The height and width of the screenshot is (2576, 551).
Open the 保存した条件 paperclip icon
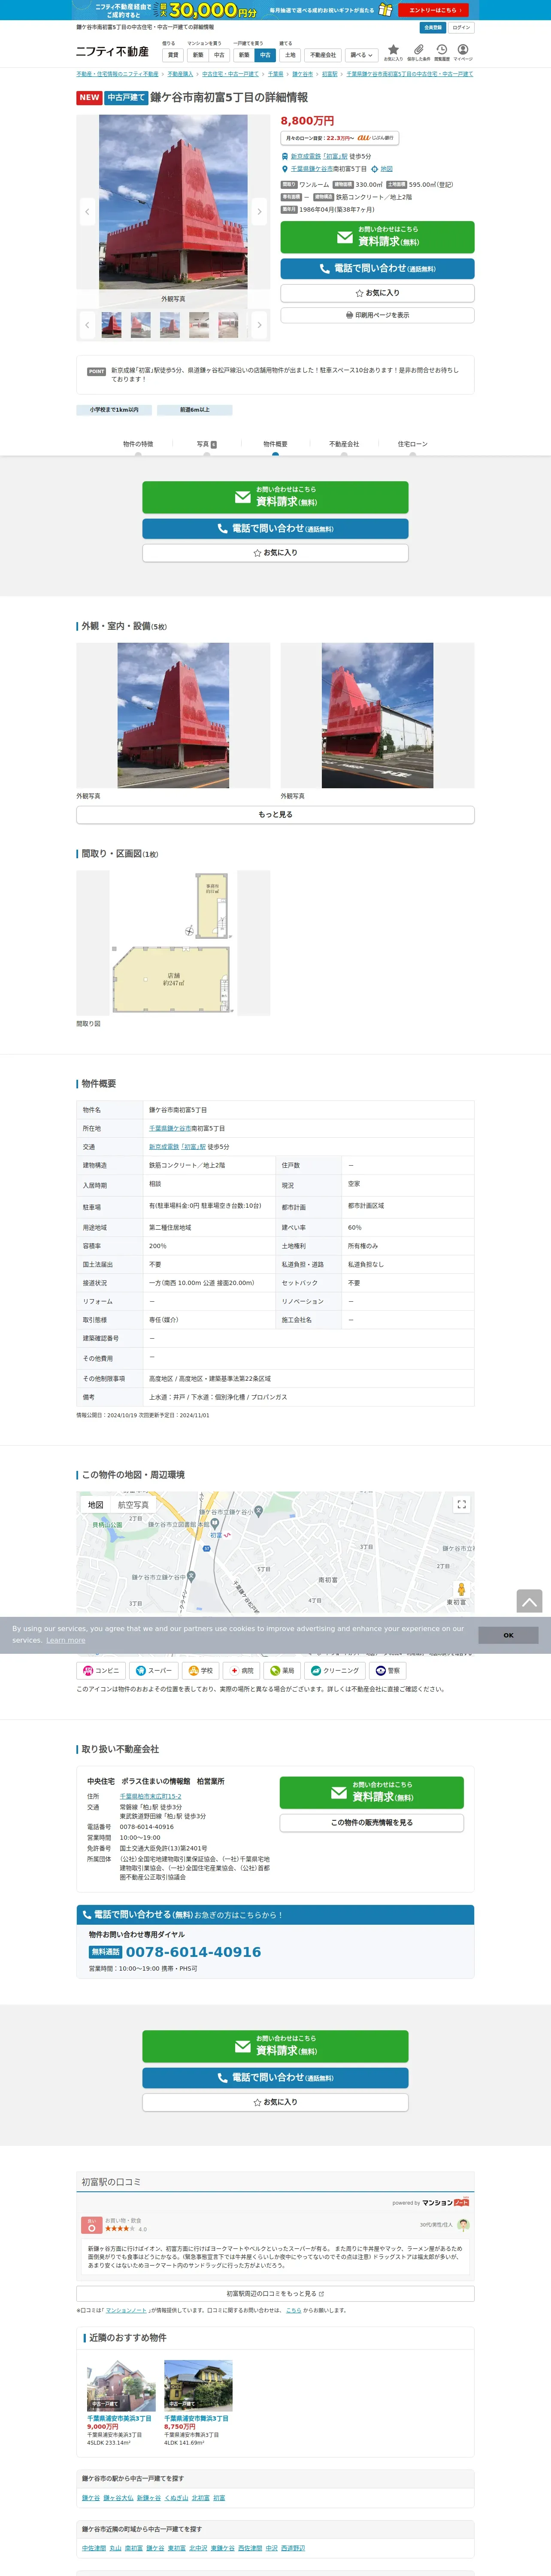point(418,52)
